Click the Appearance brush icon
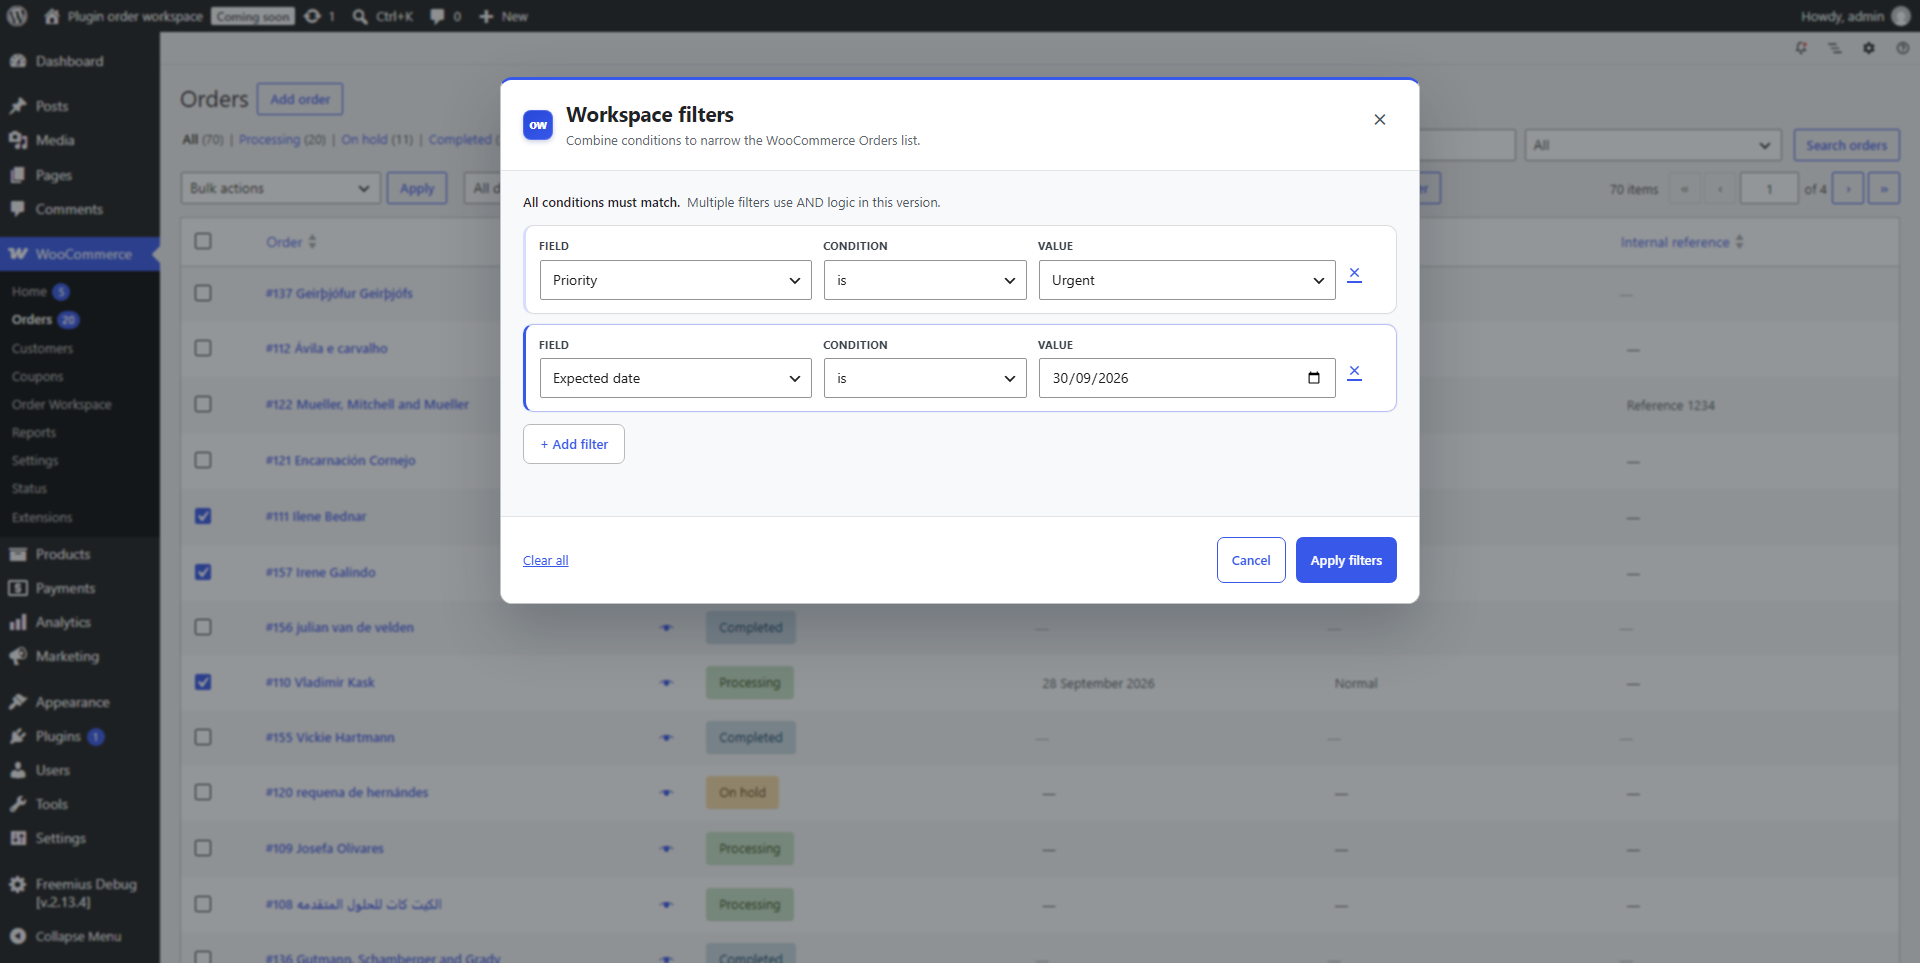Screen dimensions: 1920x963 pos(18,702)
